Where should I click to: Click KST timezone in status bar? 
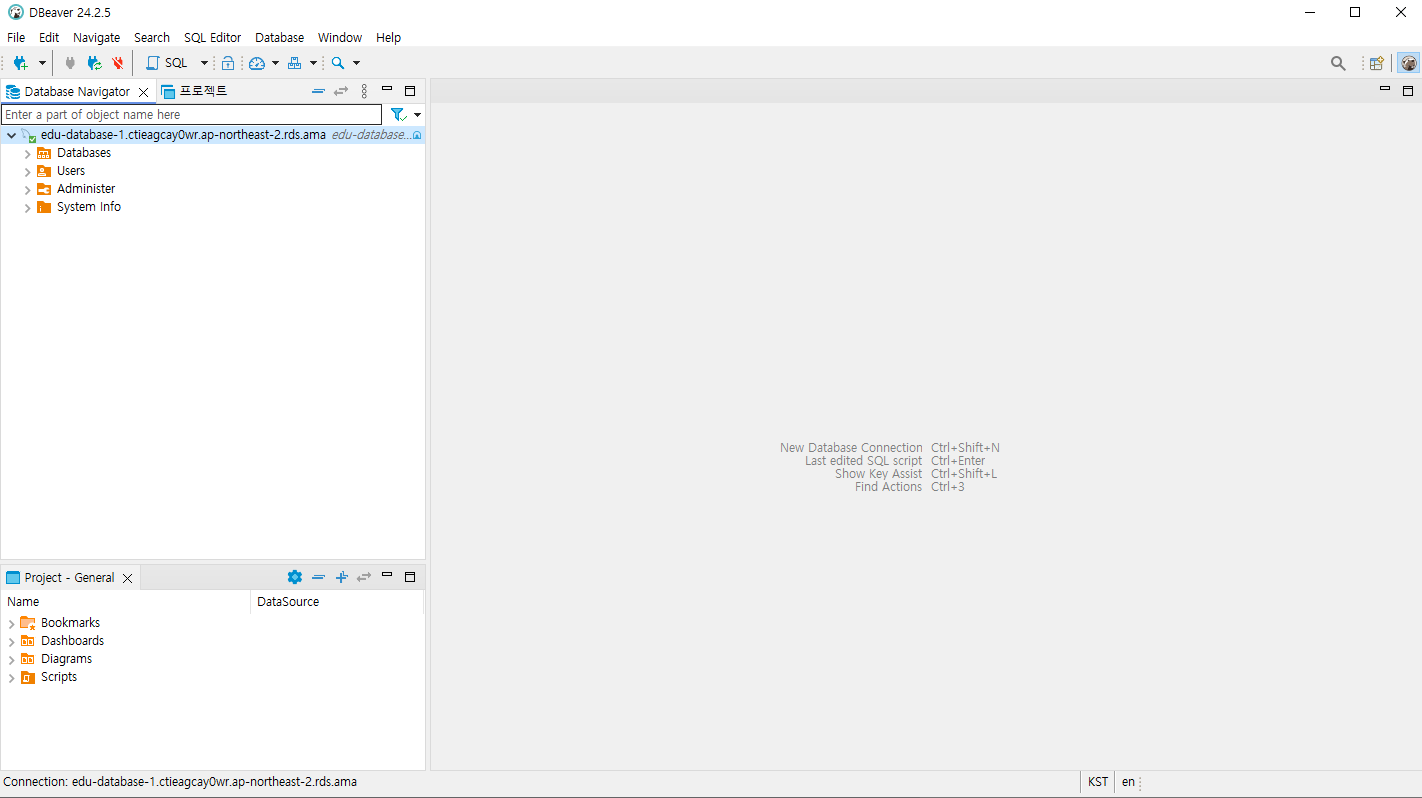point(1098,782)
